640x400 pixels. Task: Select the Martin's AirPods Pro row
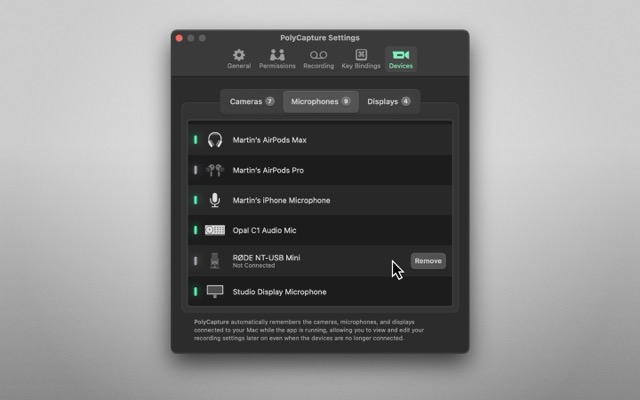tap(320, 170)
